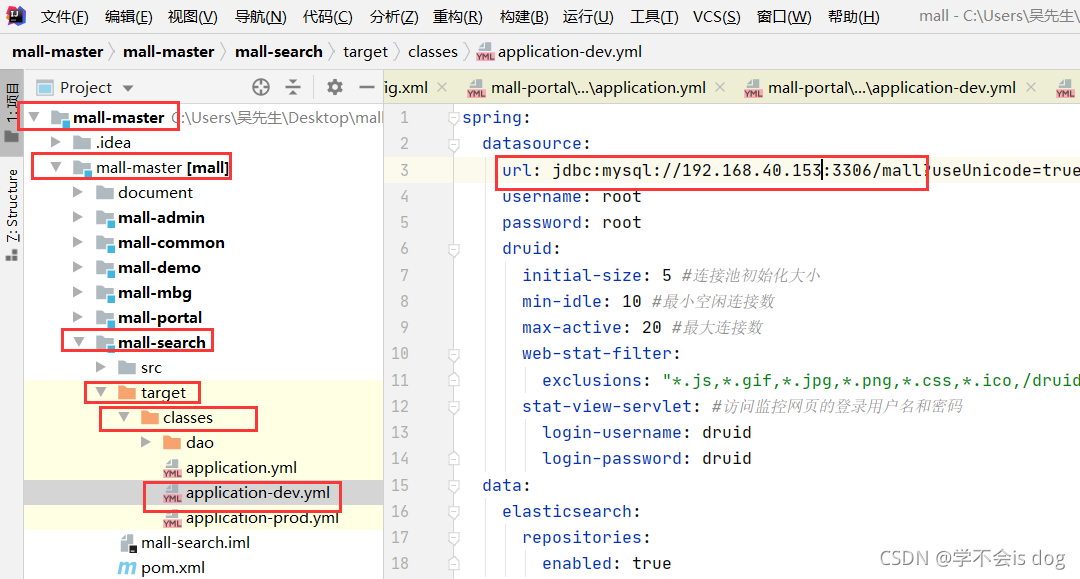The width and height of the screenshot is (1080, 579).
Task: Collapse the mall-master [mall] tree node
Action: (x=56, y=166)
